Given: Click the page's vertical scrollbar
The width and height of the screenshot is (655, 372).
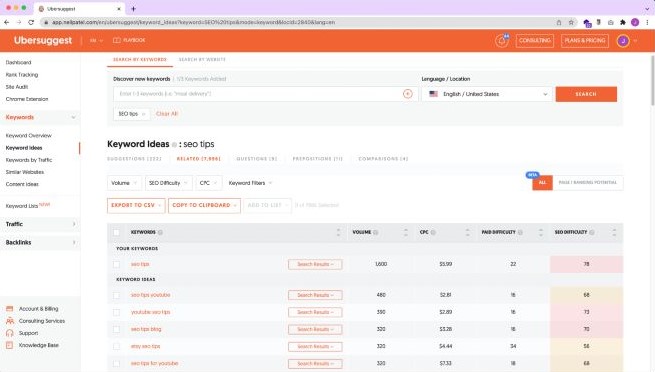Looking at the screenshot, I should [652, 81].
